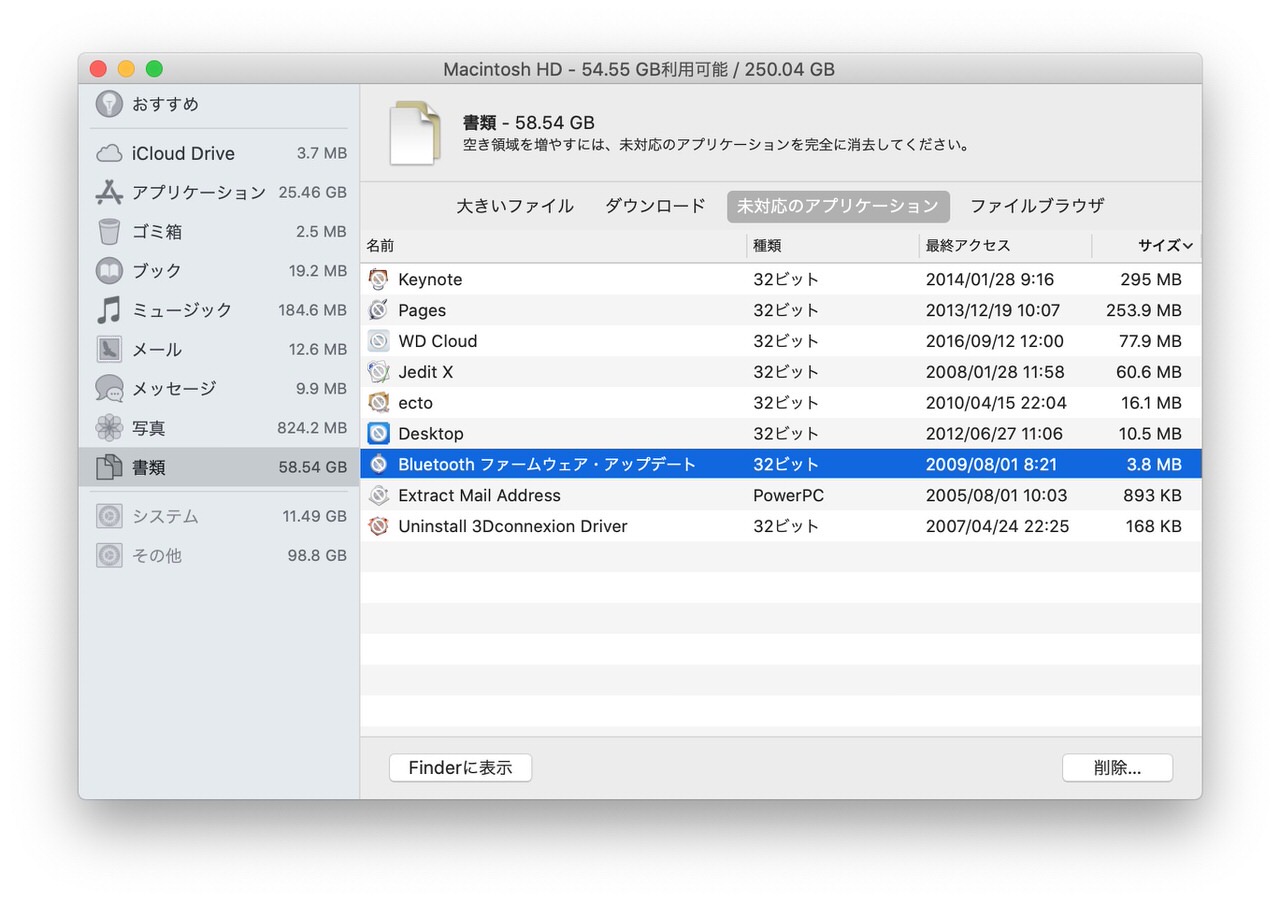
Task: Click the 写真 flower icon
Action: (109, 428)
